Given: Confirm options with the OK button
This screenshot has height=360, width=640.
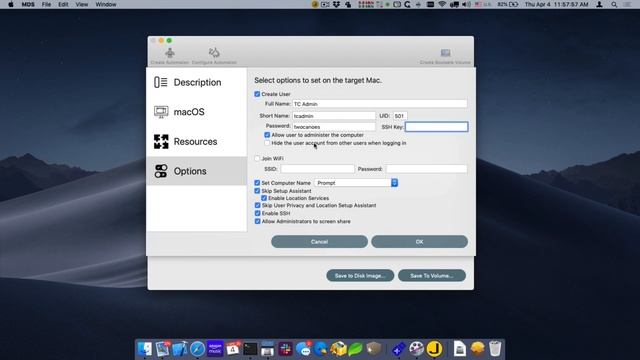Looking at the screenshot, I should 419,242.
